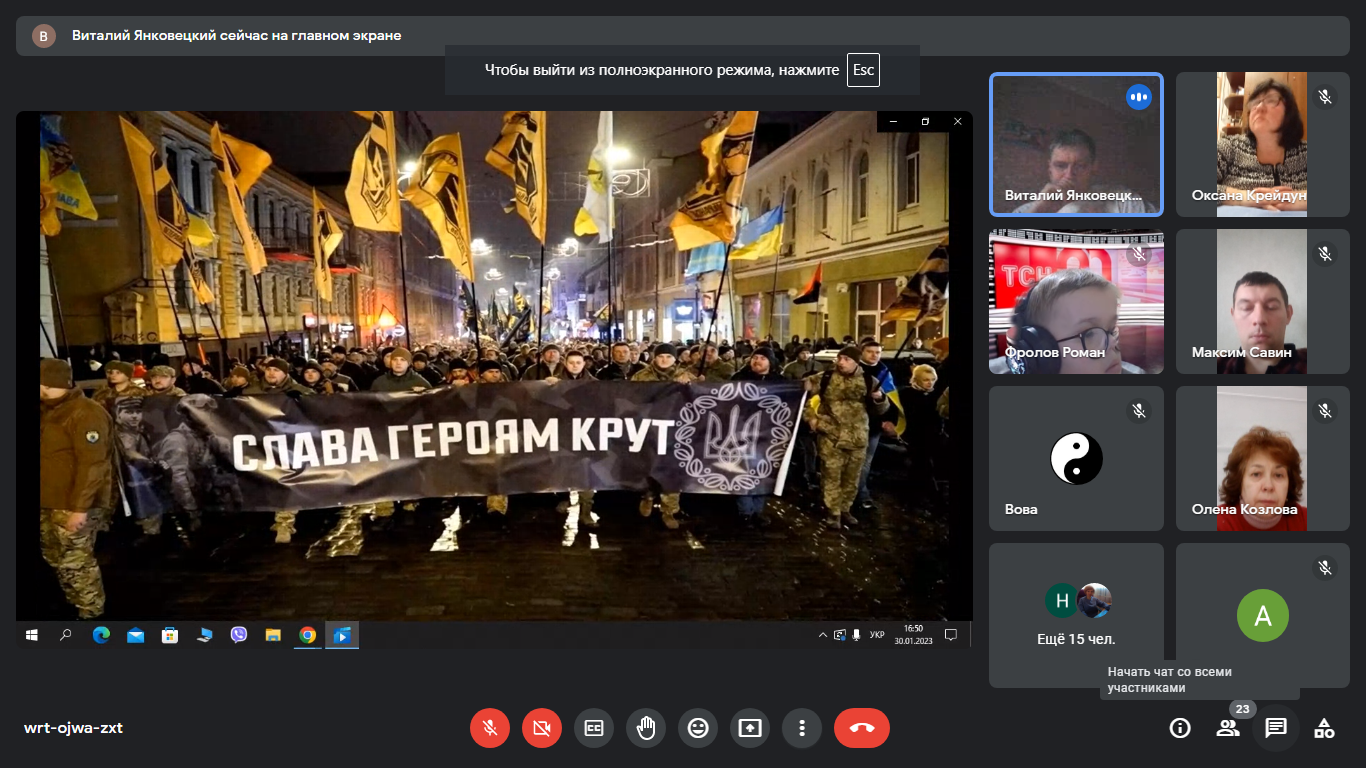Click the Windows Start button in shared screen
Image resolution: width=1366 pixels, height=768 pixels.
click(x=31, y=635)
